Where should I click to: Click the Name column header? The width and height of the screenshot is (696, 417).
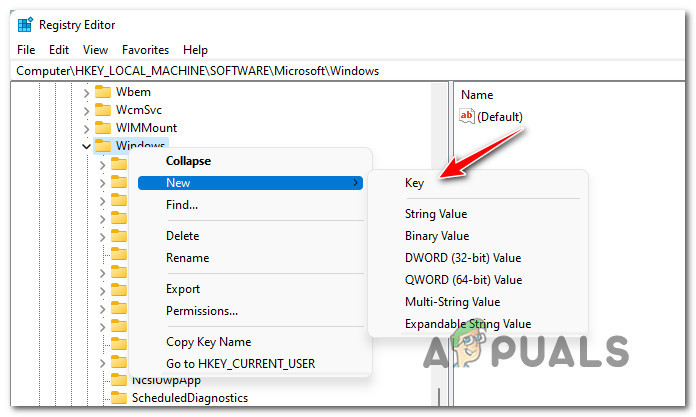click(x=477, y=95)
